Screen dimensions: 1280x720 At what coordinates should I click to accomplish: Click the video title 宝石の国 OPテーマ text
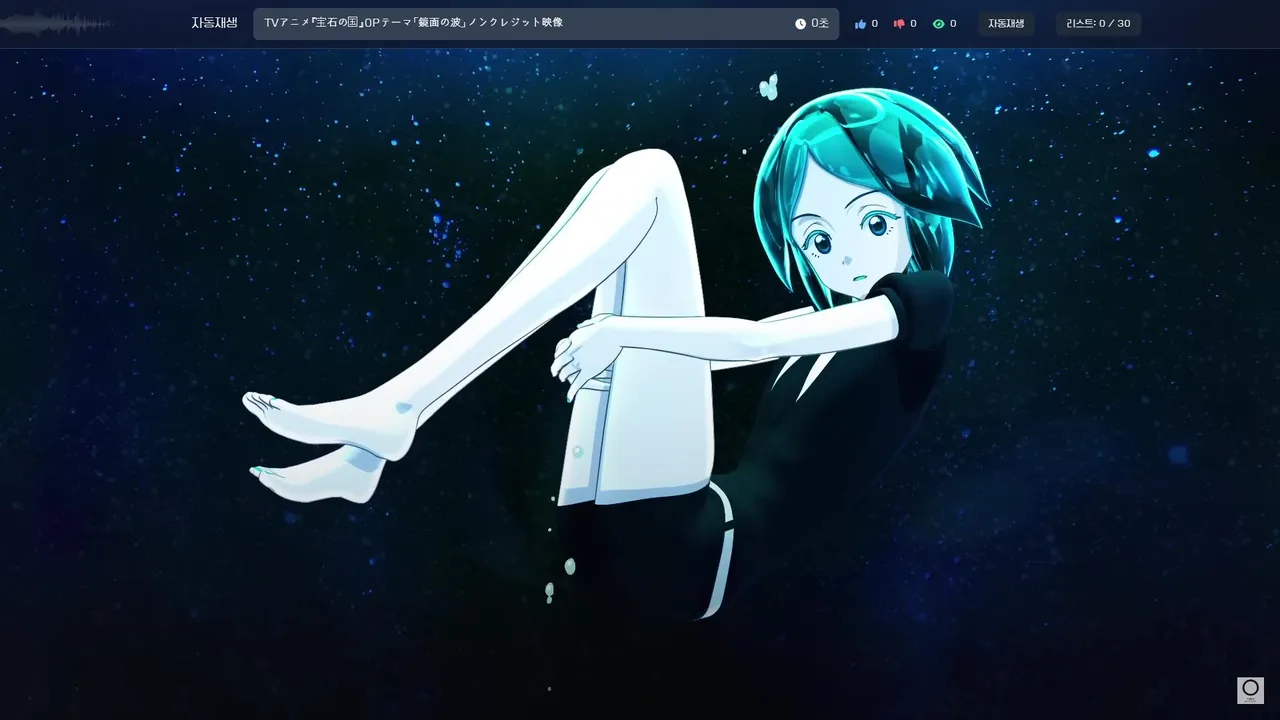click(414, 22)
